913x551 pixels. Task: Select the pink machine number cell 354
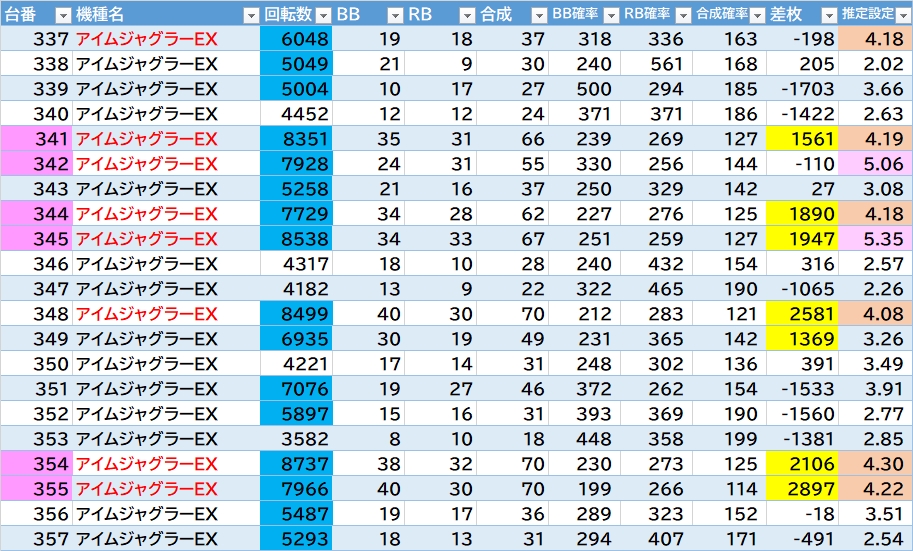[37, 464]
